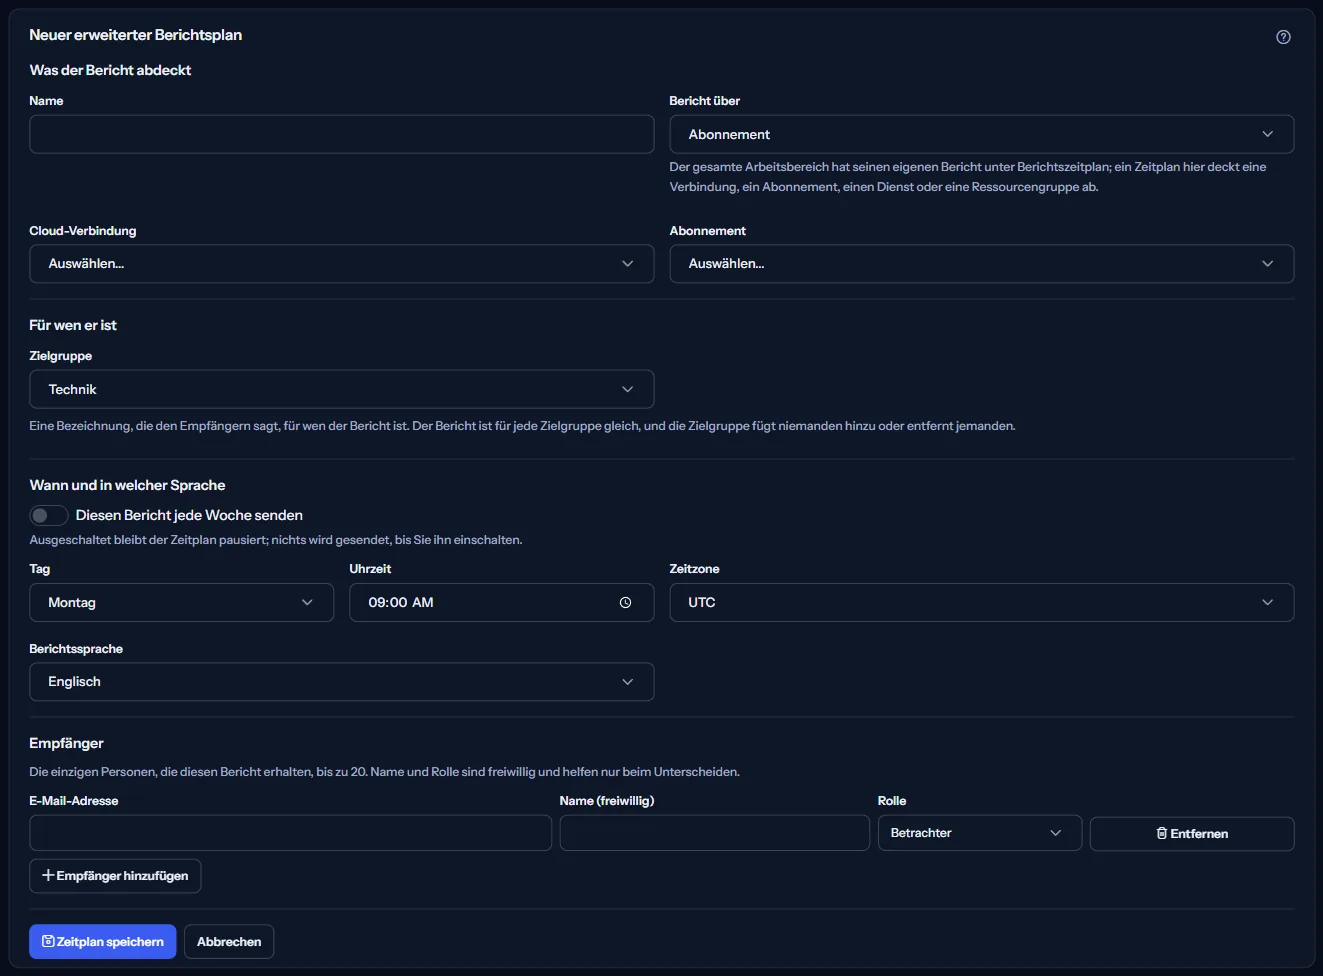Open the help question-mark icon
This screenshot has width=1323, height=976.
1283,37
